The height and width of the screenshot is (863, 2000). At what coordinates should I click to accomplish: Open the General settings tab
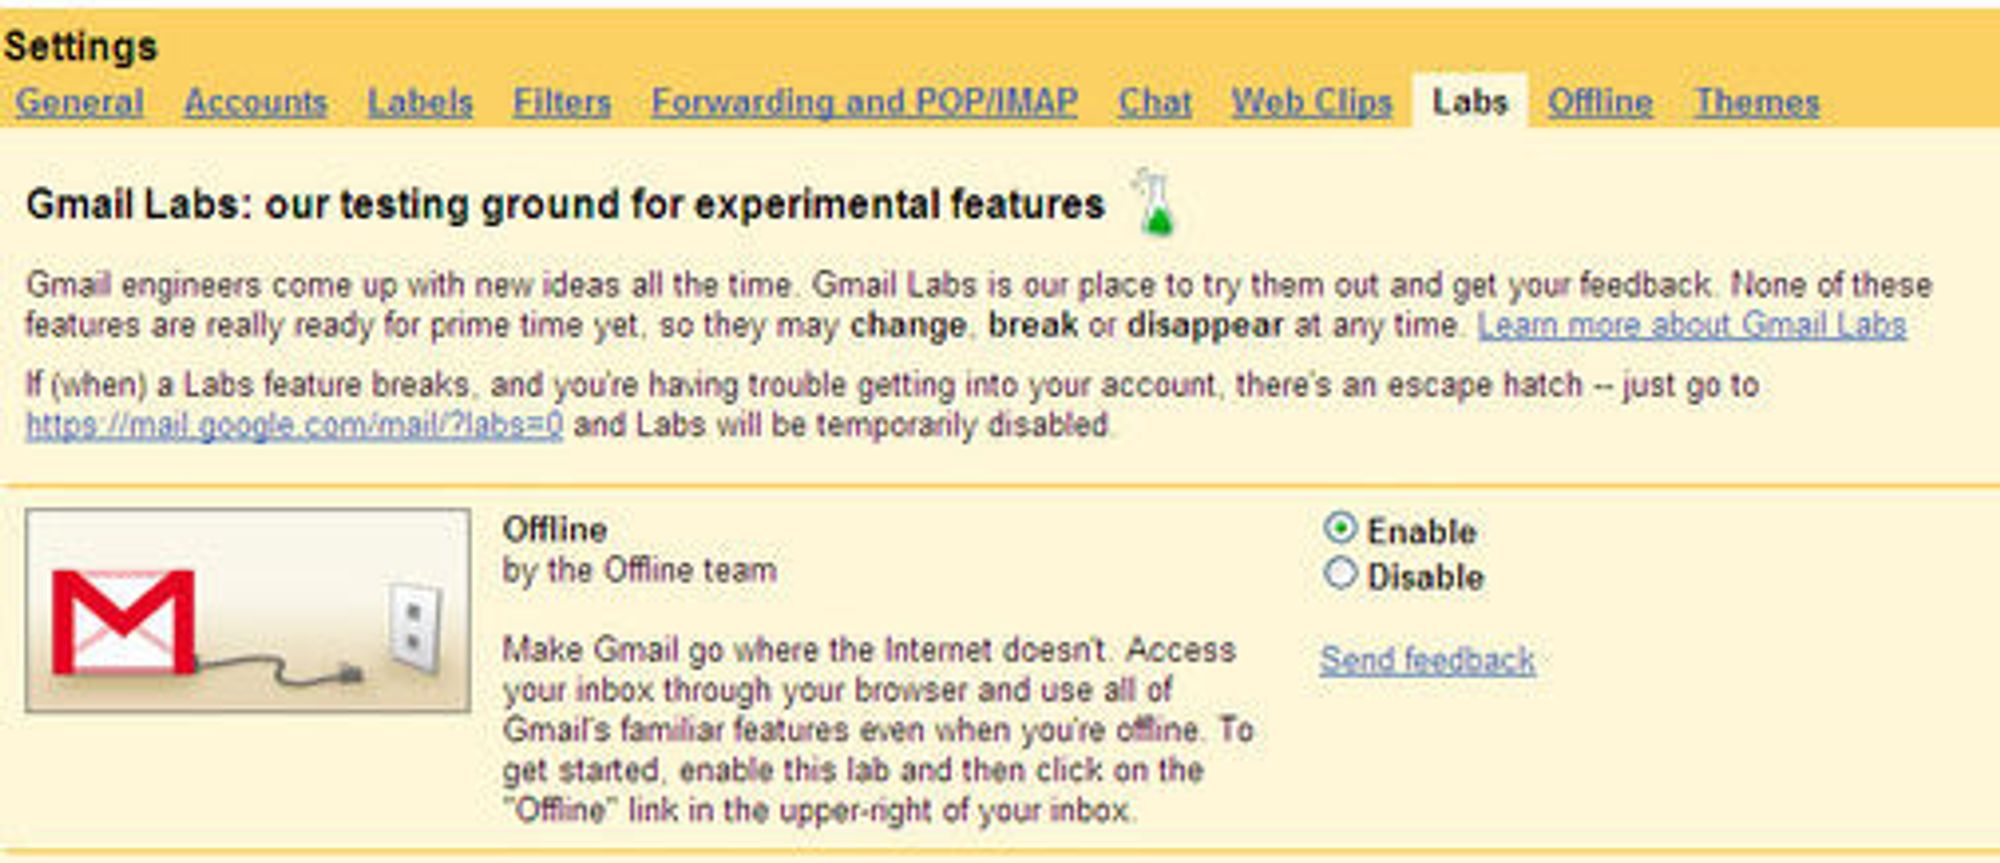click(79, 102)
